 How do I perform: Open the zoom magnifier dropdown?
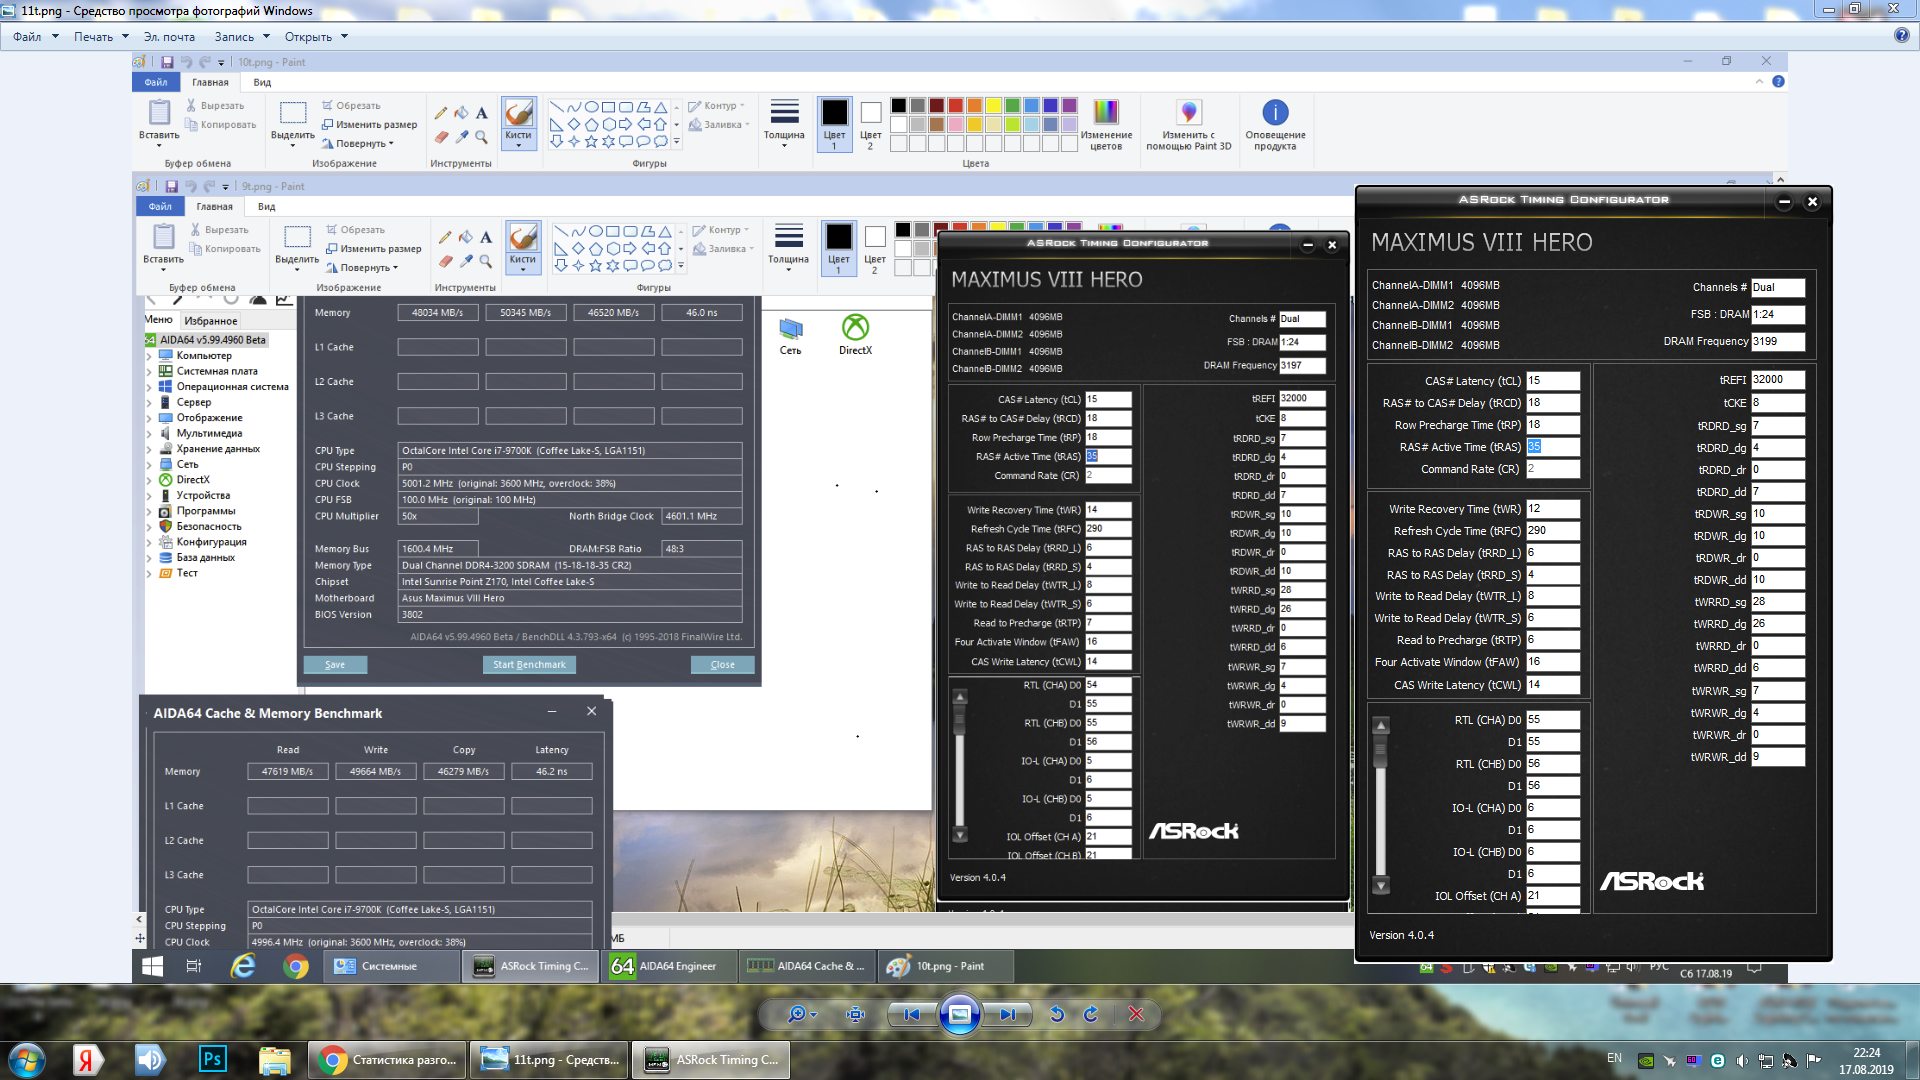801,1014
